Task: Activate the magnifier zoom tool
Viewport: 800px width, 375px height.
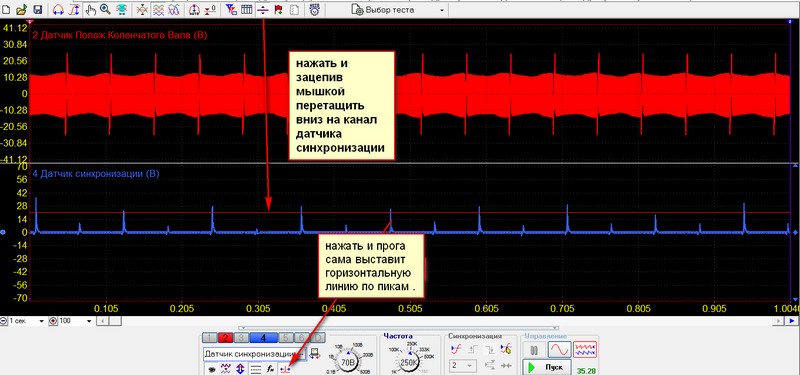Action: pyautogui.click(x=106, y=9)
